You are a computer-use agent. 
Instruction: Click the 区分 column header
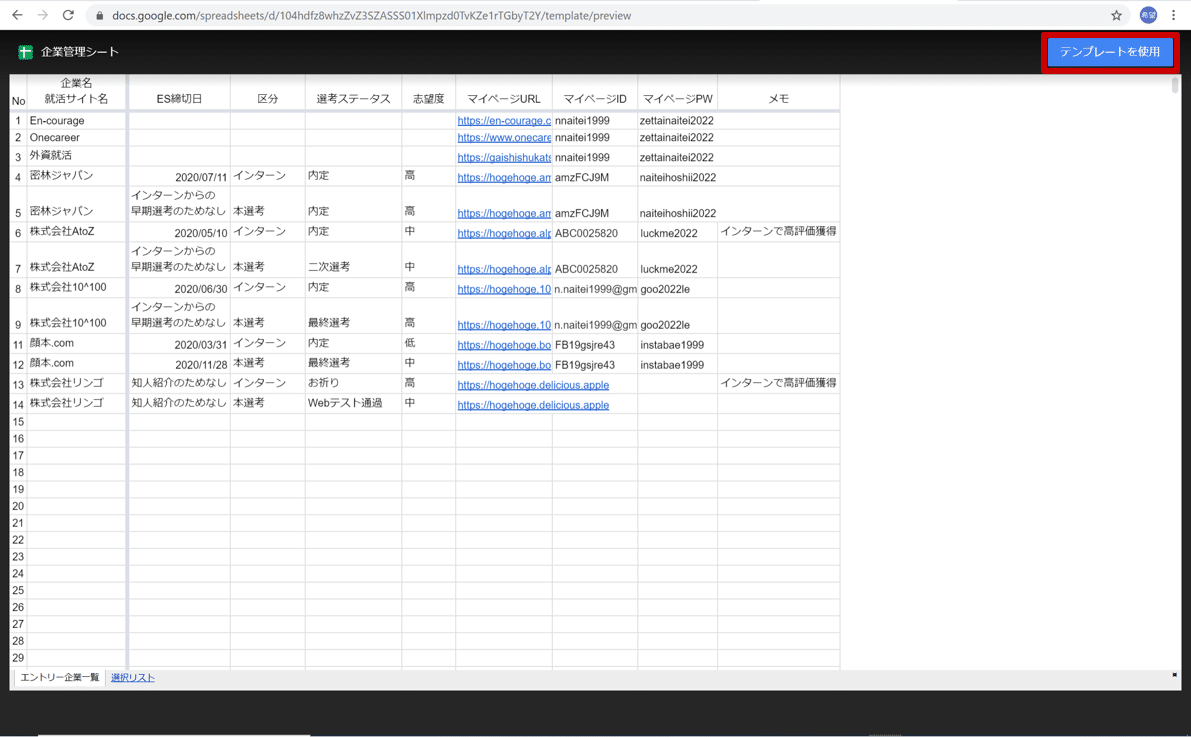click(267, 99)
